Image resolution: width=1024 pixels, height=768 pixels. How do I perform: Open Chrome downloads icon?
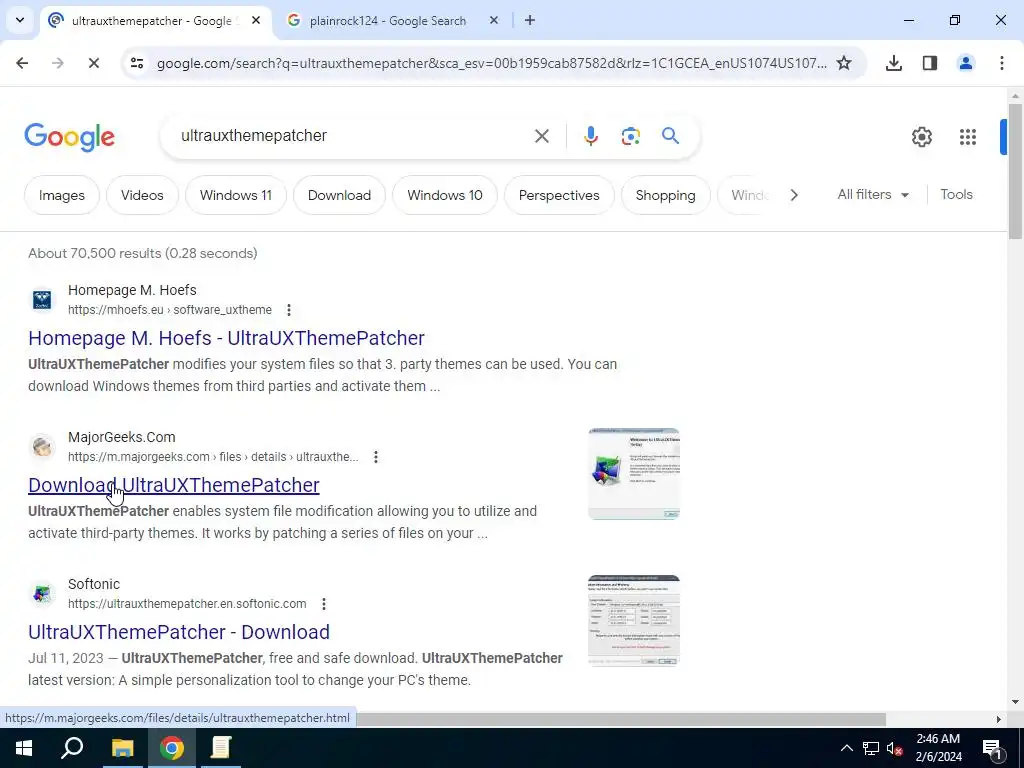[893, 63]
